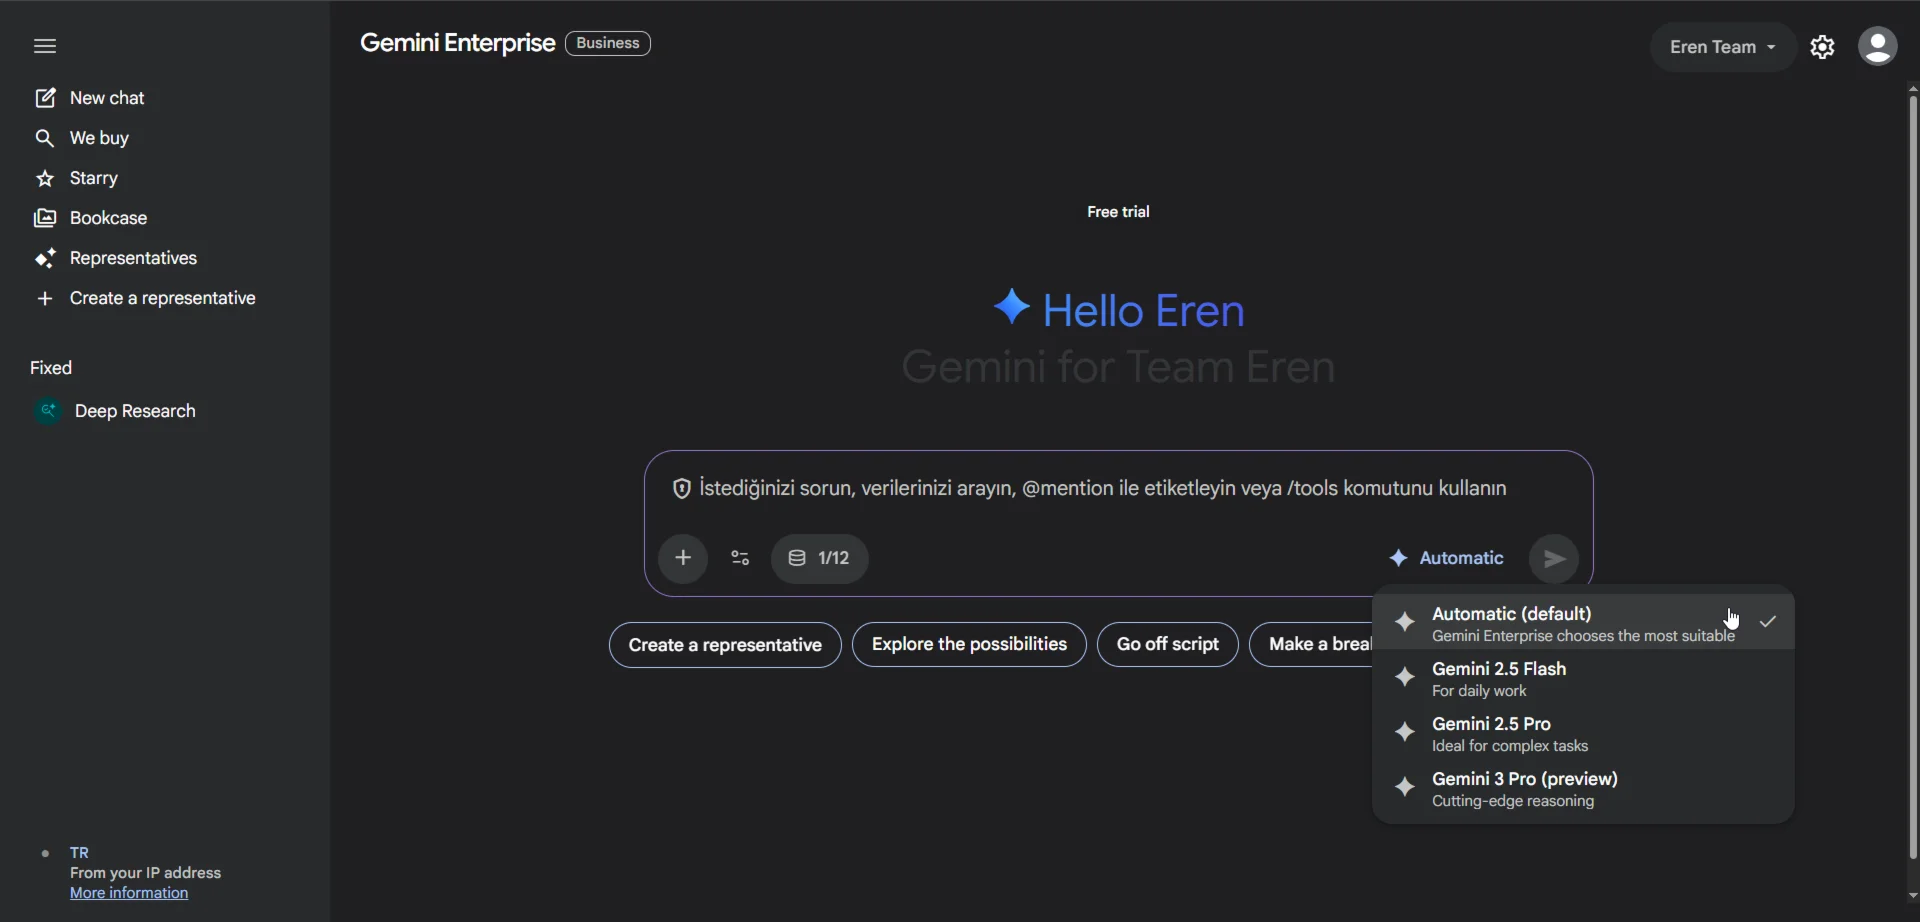
Task: Click the Explore the possibilities chip
Action: coord(969,644)
